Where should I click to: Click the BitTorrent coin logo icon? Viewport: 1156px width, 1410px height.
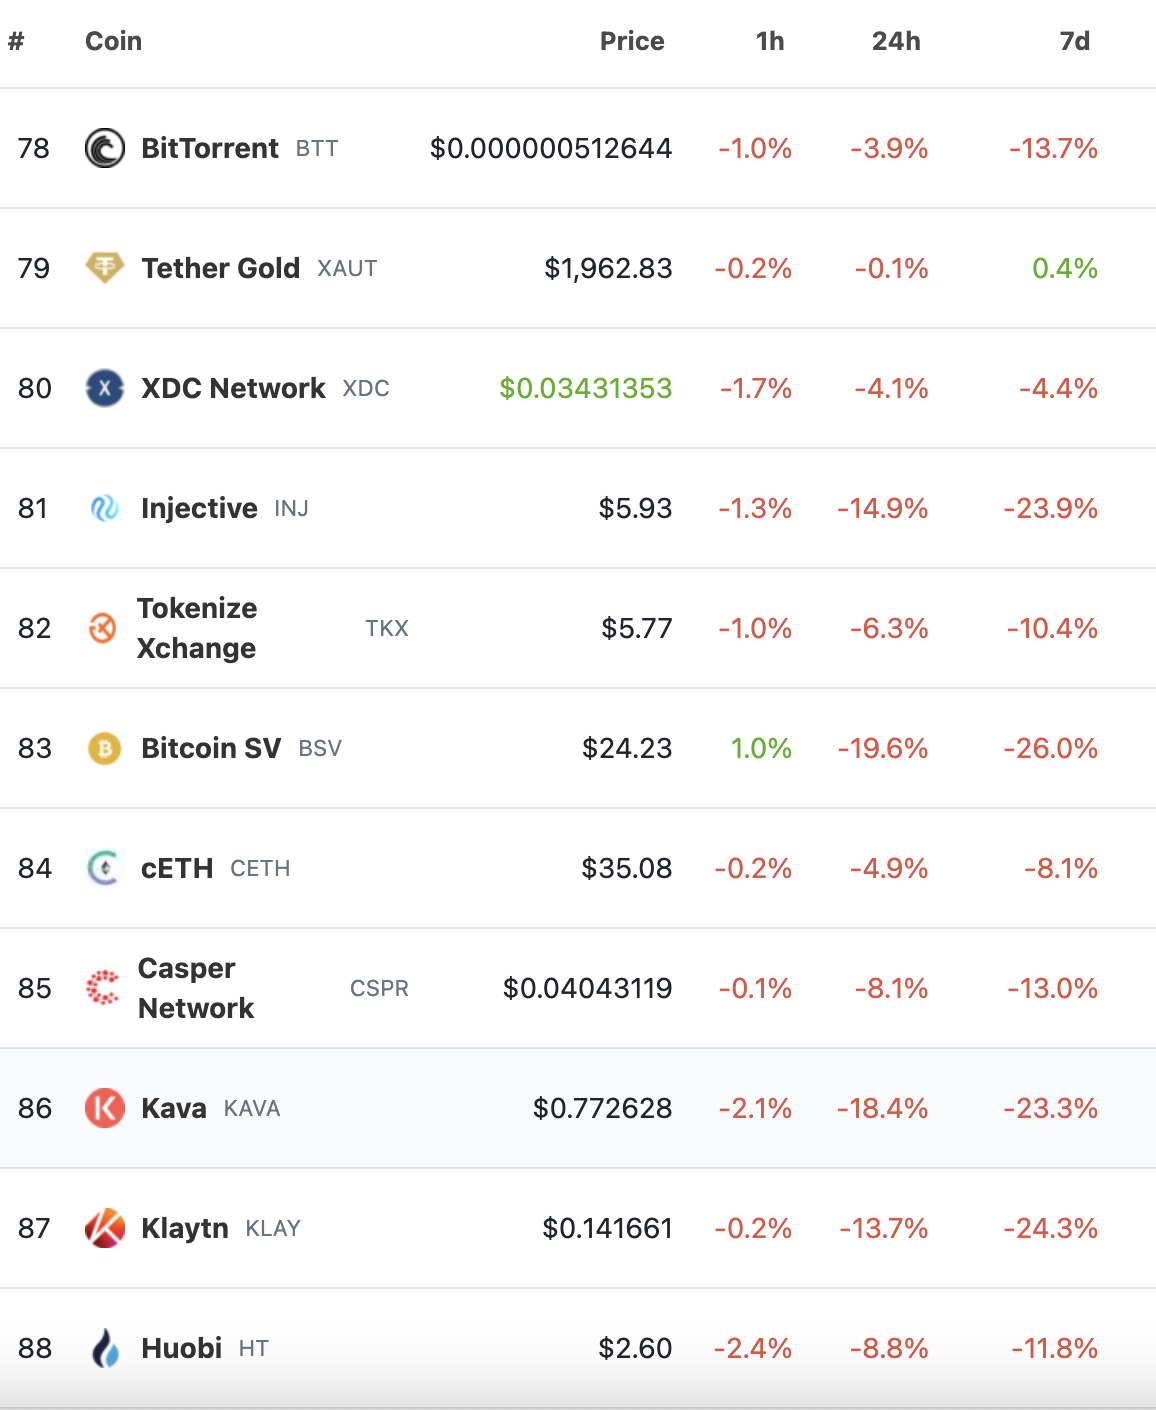click(105, 148)
